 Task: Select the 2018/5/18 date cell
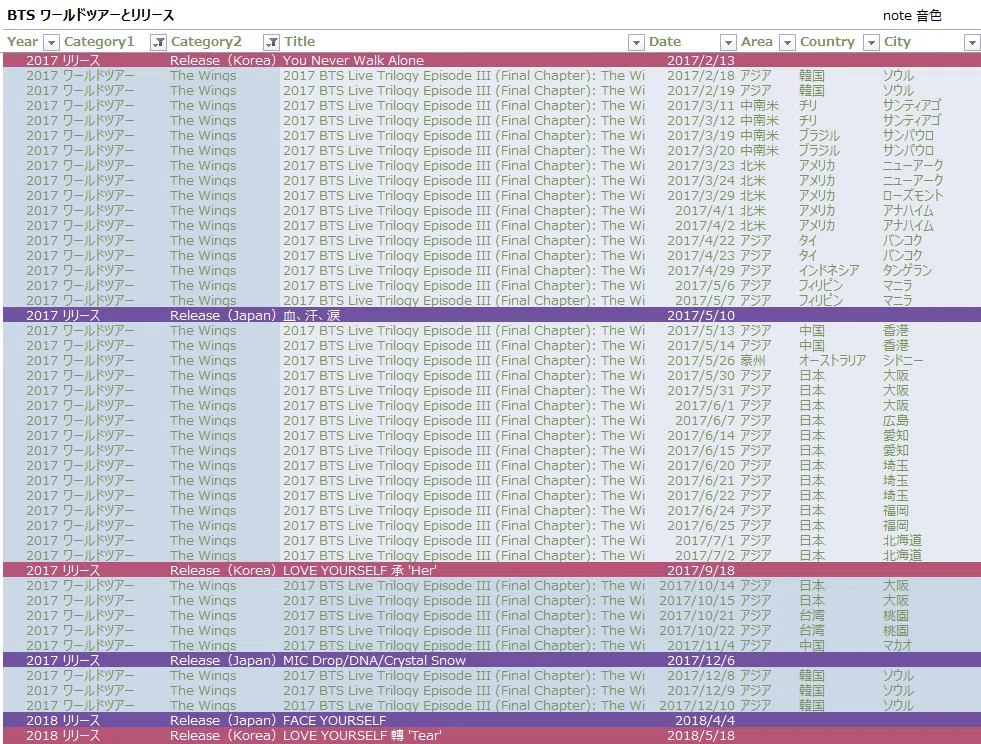tap(701, 735)
